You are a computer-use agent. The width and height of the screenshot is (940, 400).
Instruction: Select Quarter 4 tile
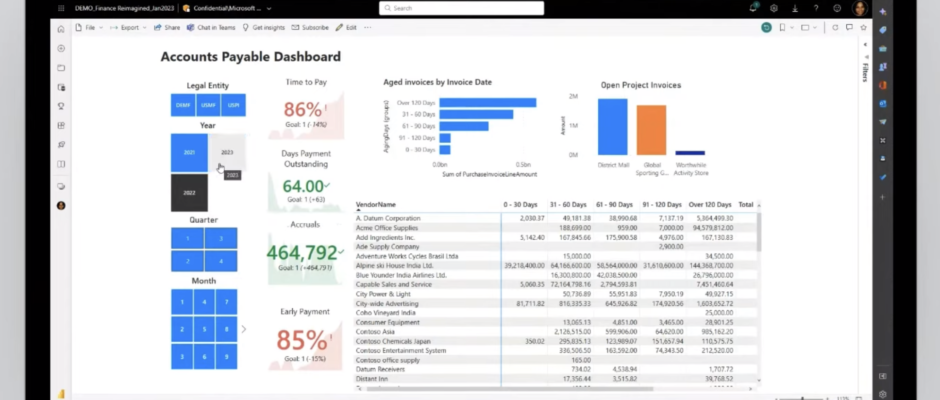pyautogui.click(x=221, y=261)
